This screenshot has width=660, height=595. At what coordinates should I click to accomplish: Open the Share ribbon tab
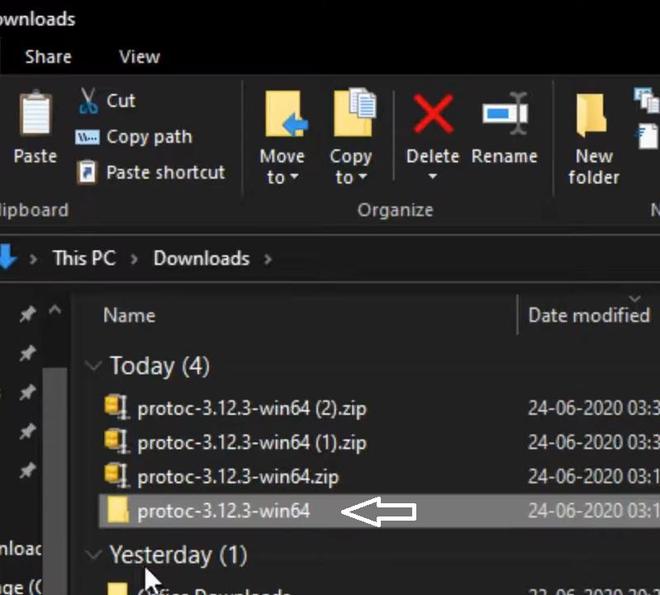(x=48, y=57)
